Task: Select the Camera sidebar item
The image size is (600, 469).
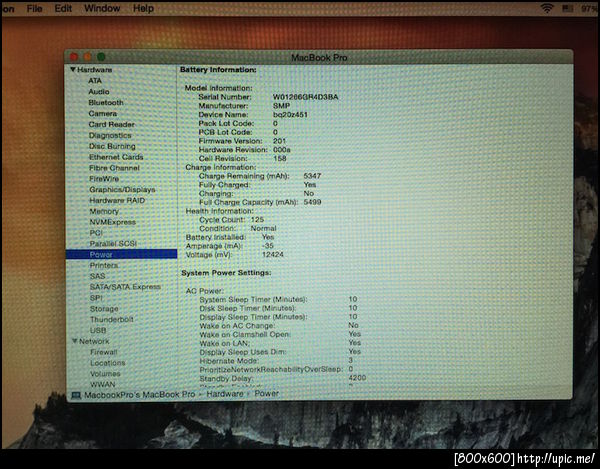Action: coord(103,114)
